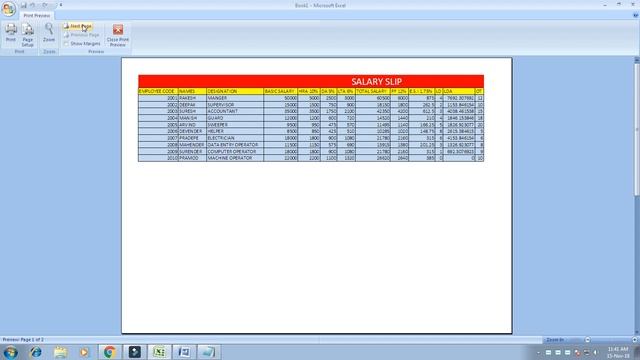Image resolution: width=640 pixels, height=360 pixels.
Task: Click the scrollbar down arrow
Action: (637, 332)
